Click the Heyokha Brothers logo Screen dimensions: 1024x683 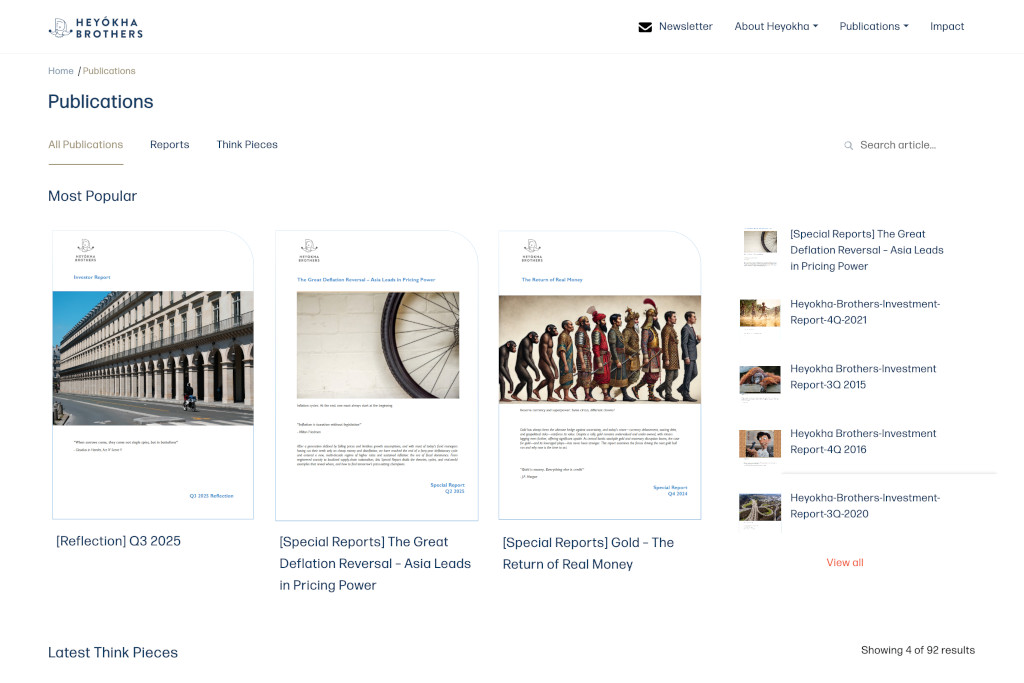click(x=96, y=27)
